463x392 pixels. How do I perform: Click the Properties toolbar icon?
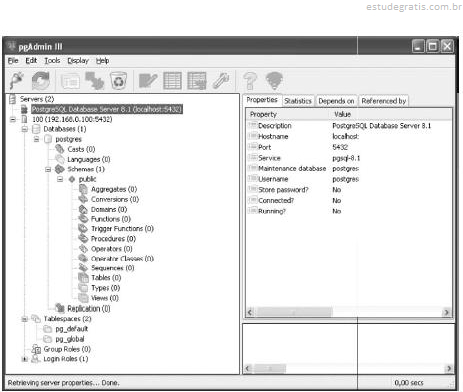(x=70, y=81)
